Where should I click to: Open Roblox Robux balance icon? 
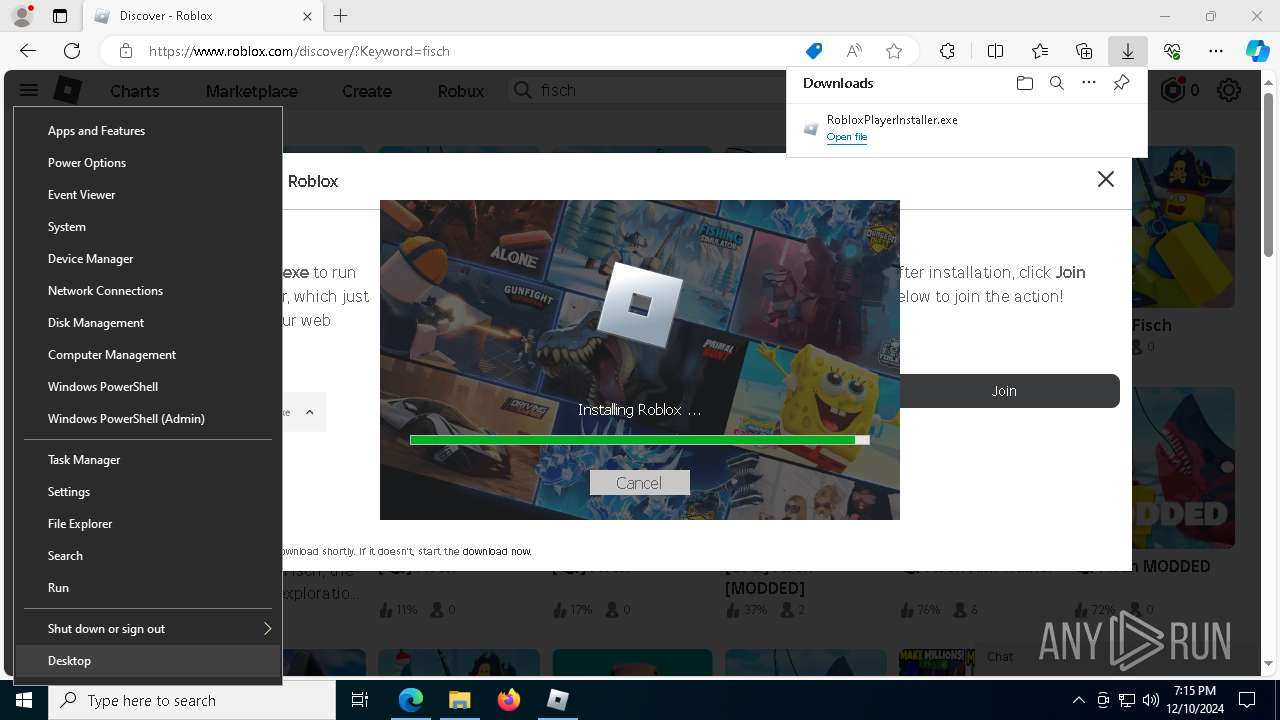click(x=1173, y=90)
